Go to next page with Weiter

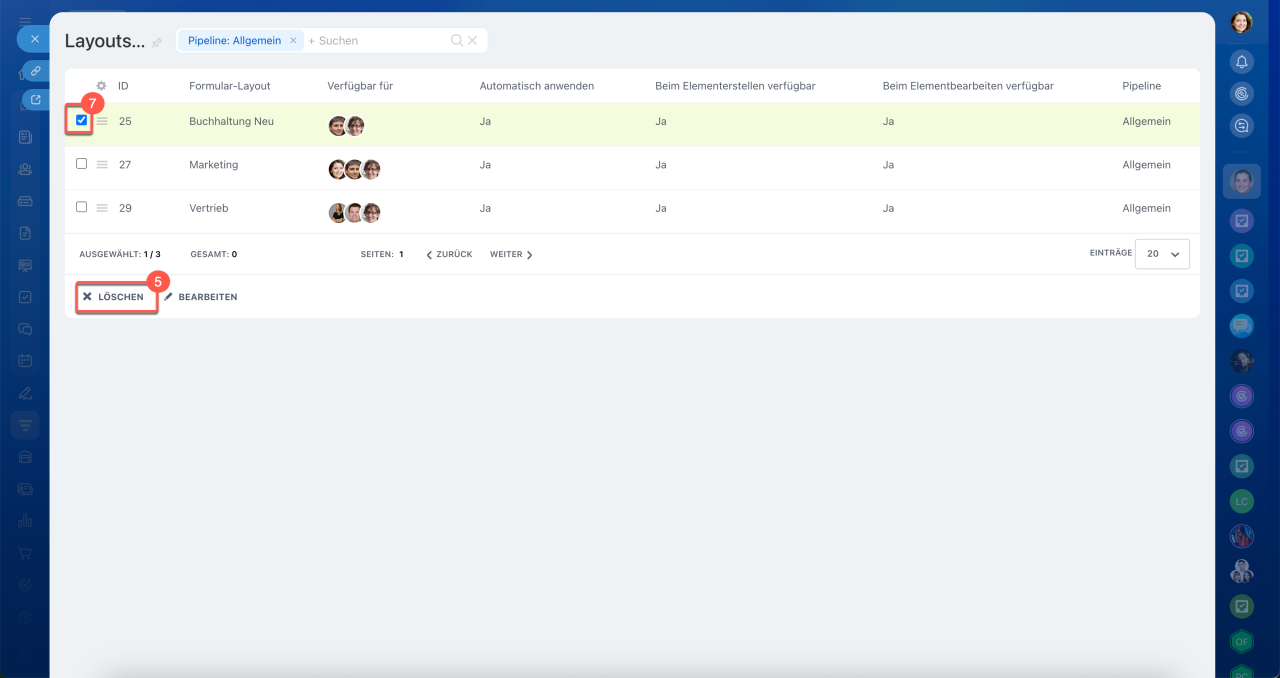click(511, 255)
